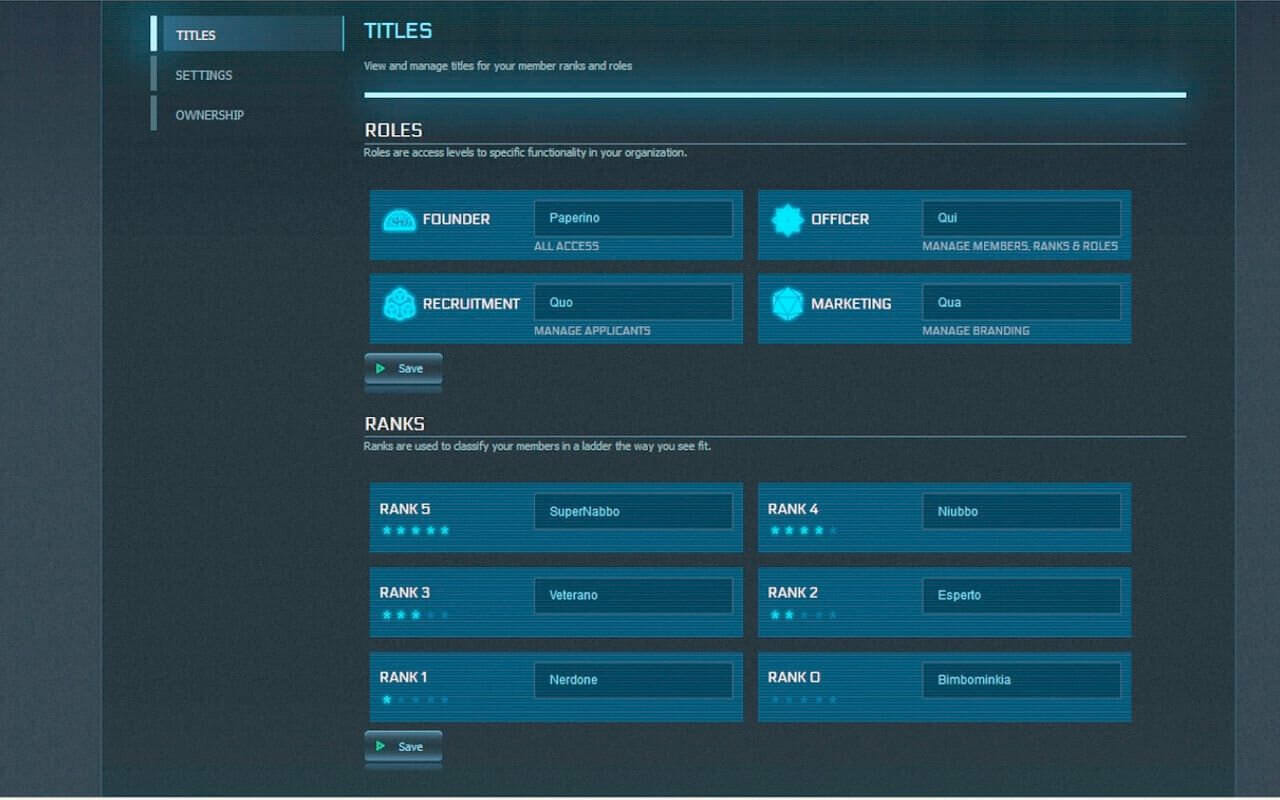
Task: Click the Recruitment role cube icon
Action: pos(399,304)
